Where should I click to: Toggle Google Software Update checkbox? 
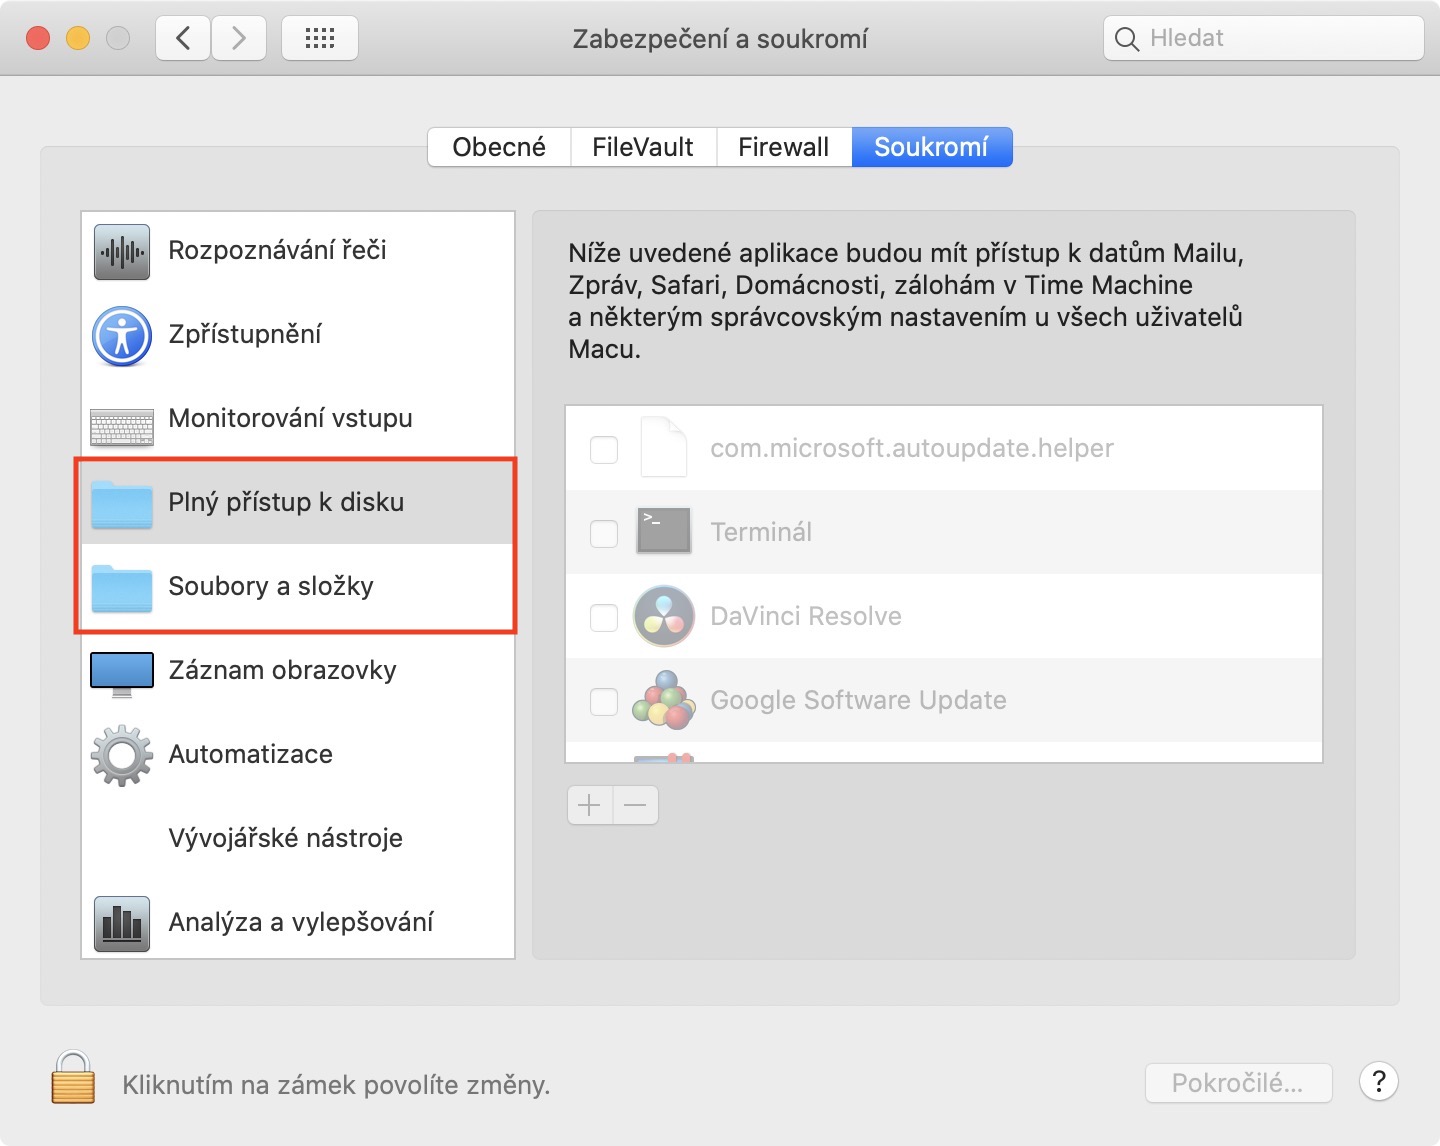[604, 702]
